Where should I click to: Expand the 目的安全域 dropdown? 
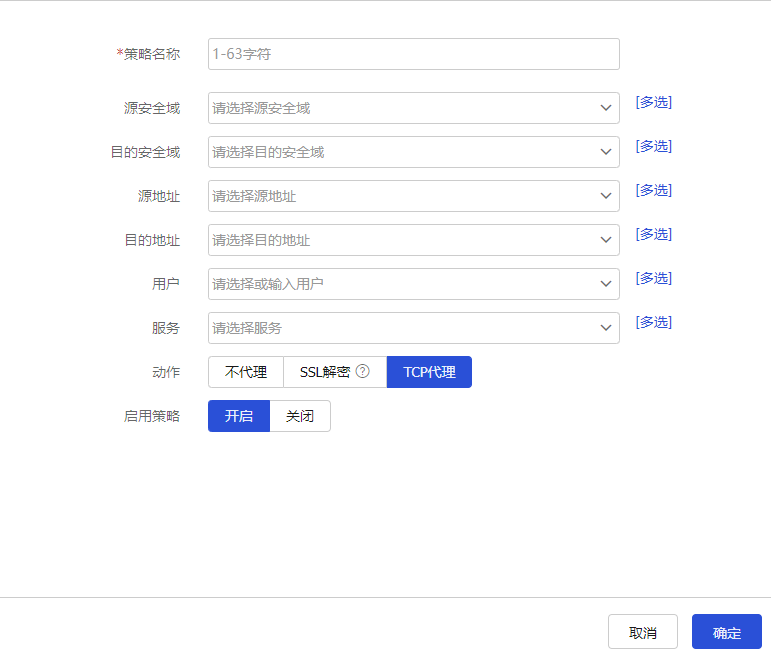[x=413, y=152]
